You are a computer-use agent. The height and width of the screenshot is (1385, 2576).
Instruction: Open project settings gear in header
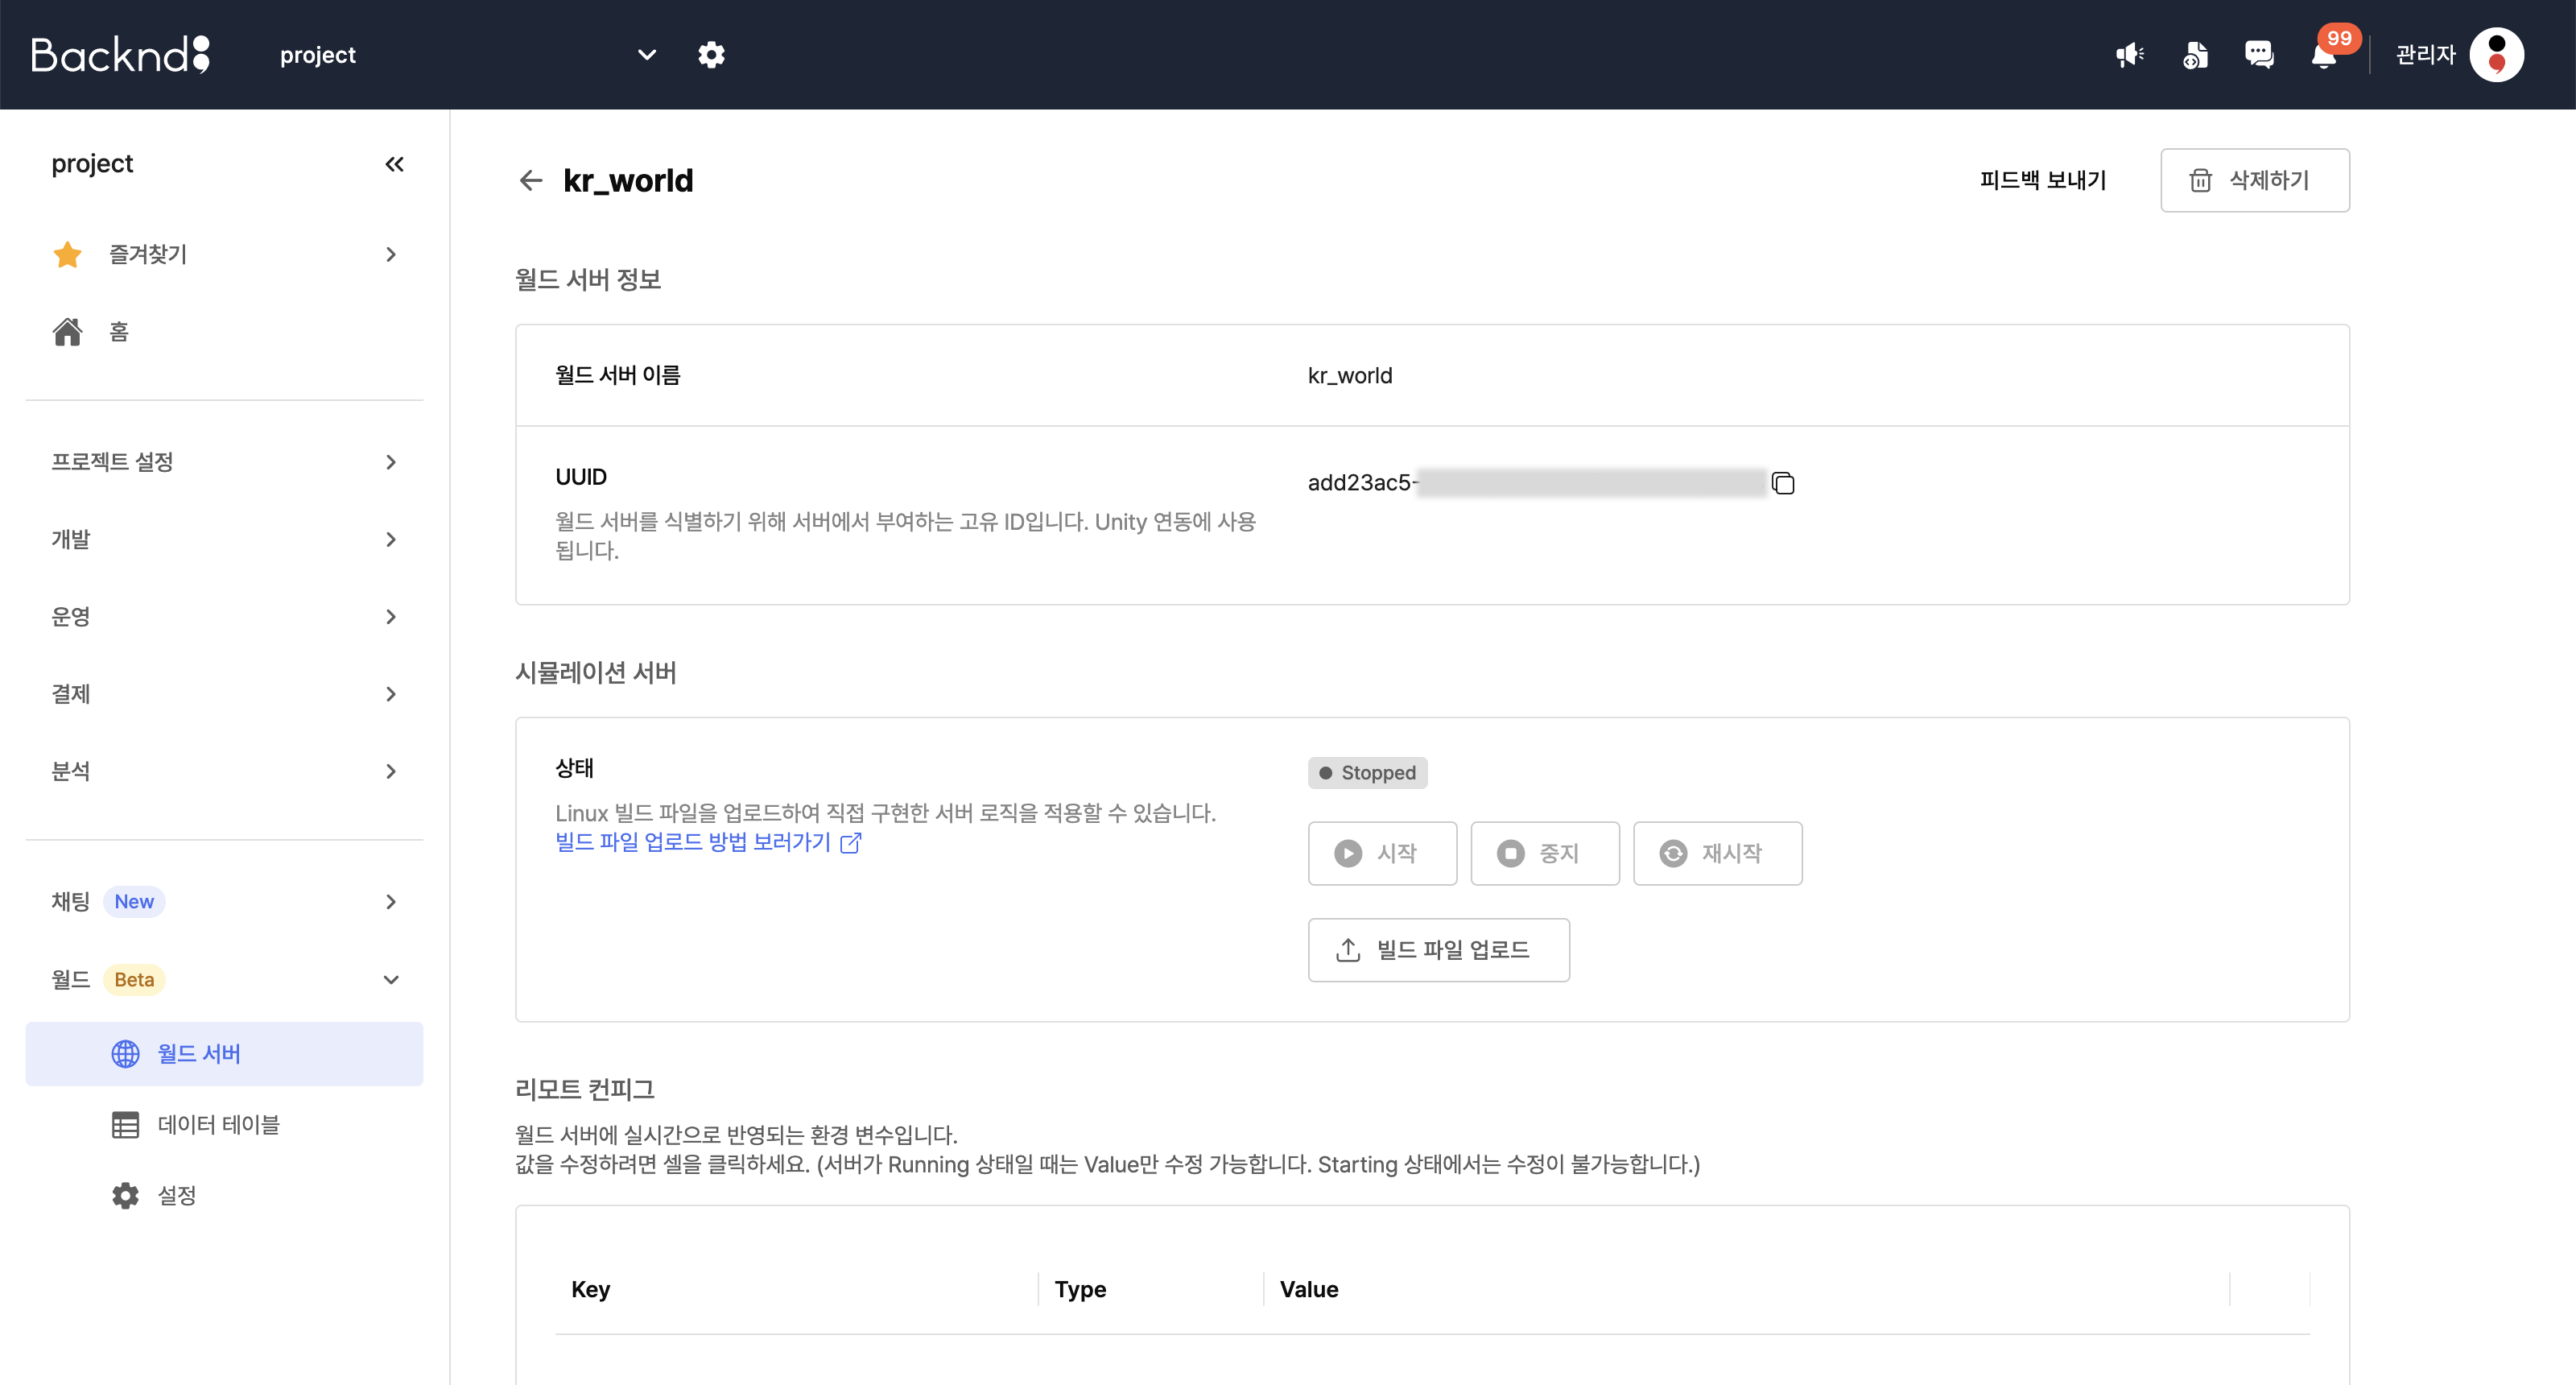[x=711, y=55]
